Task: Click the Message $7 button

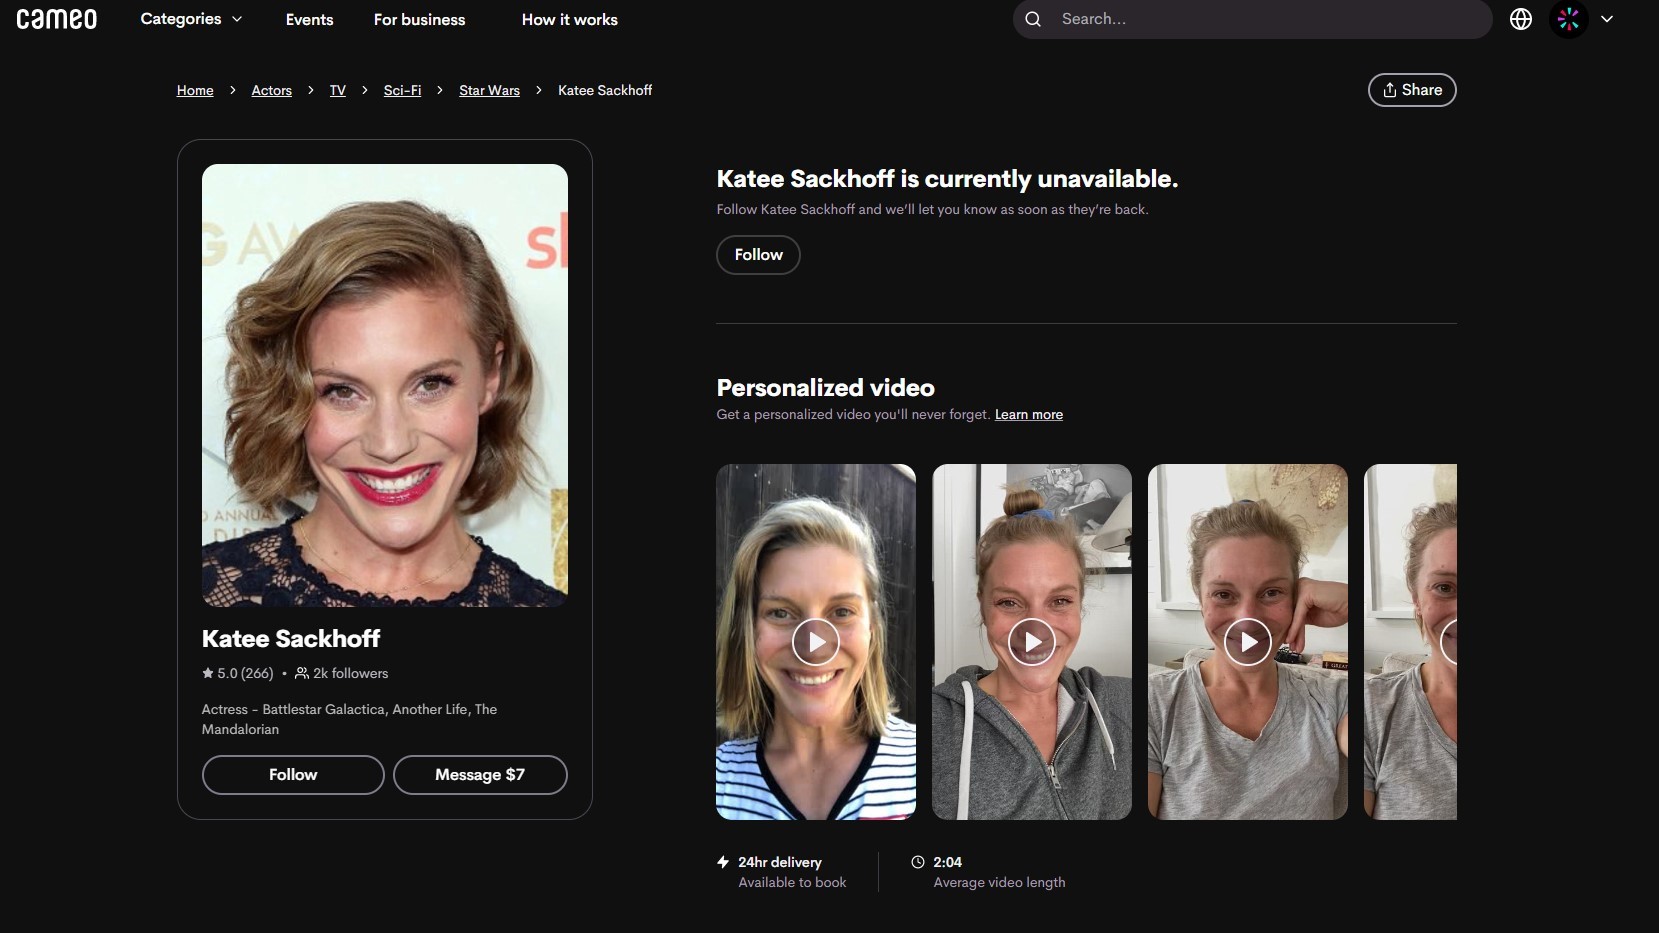Action: click(x=480, y=775)
